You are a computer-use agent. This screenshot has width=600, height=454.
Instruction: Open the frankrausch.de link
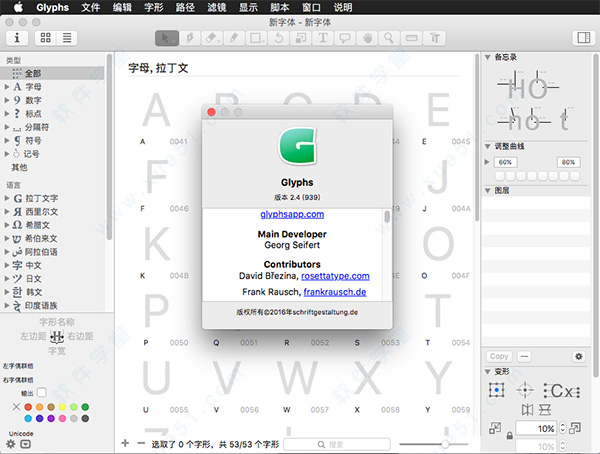pos(335,292)
